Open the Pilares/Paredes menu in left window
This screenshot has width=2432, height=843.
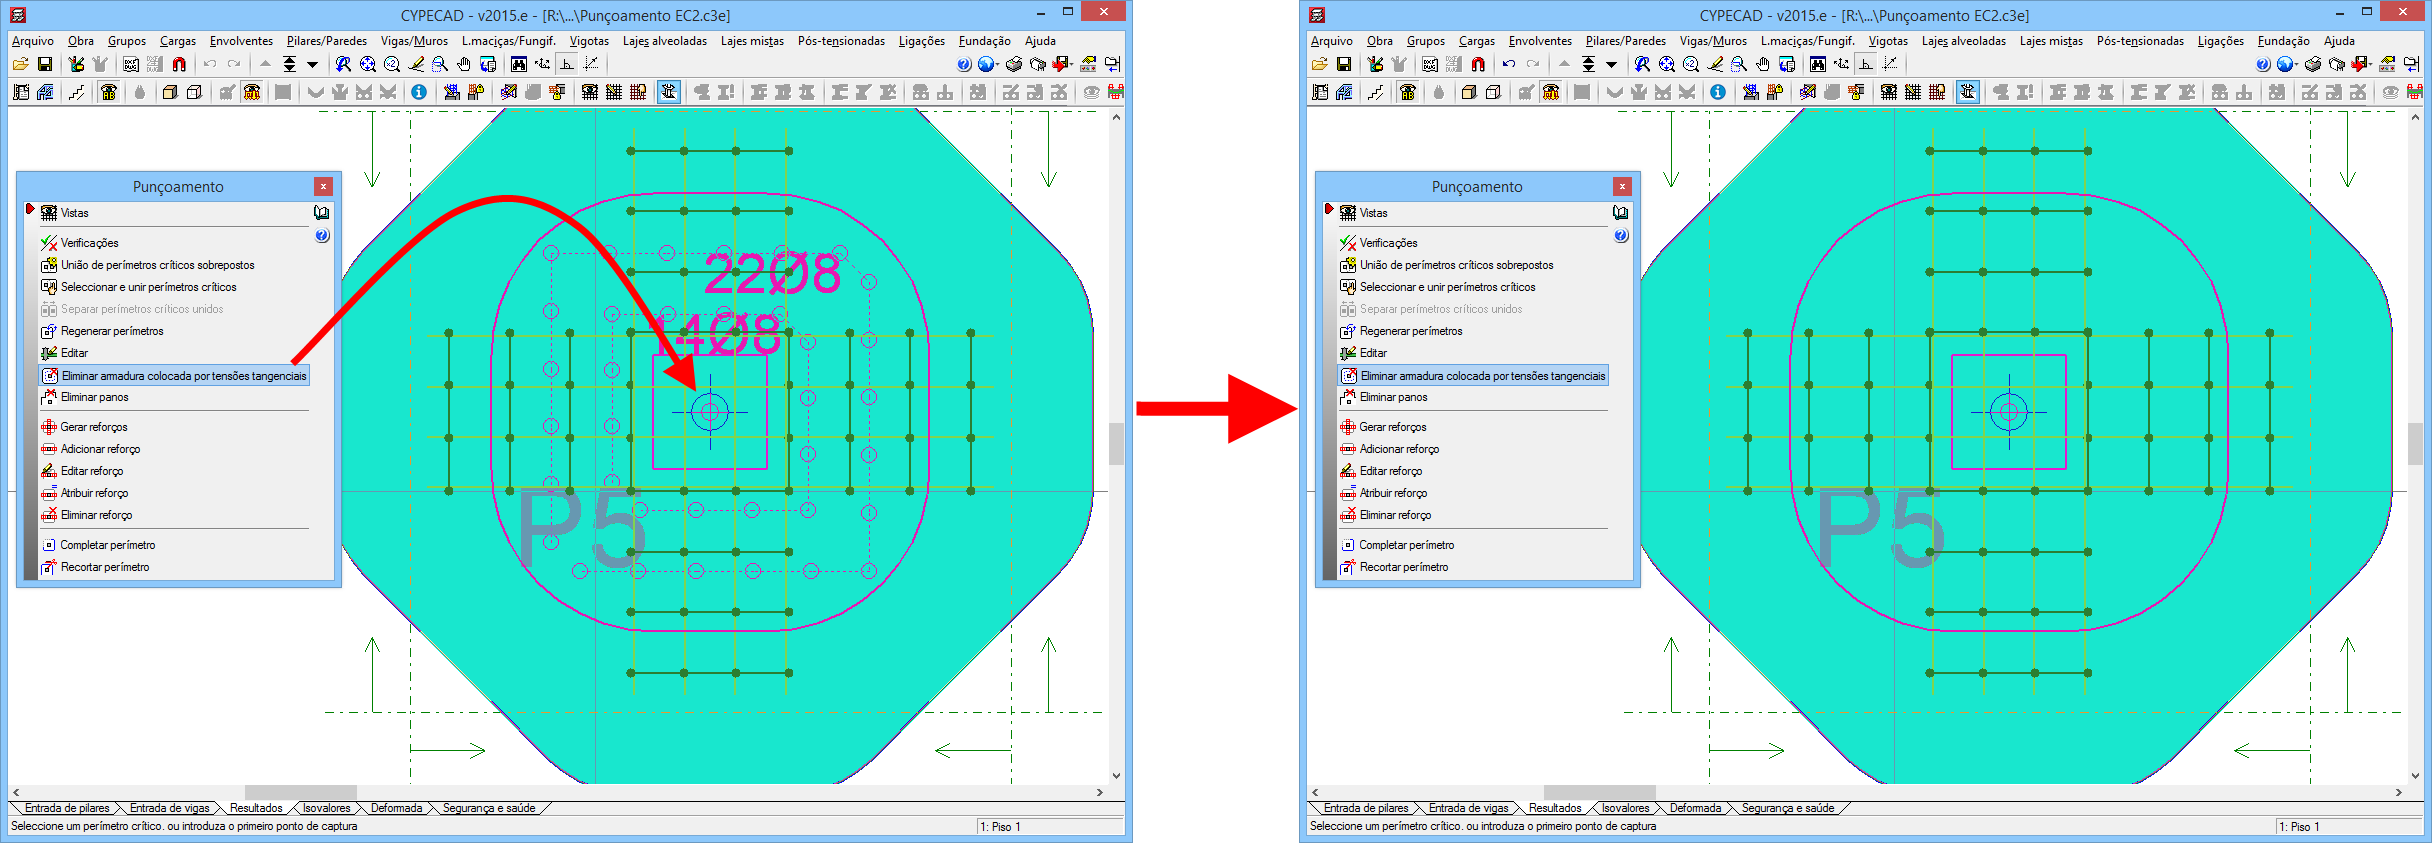pos(327,41)
